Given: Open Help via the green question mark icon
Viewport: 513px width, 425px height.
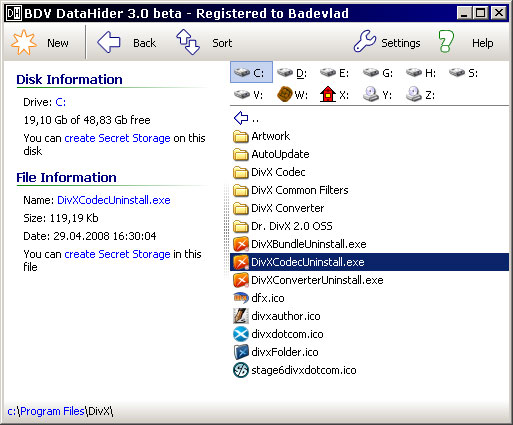Looking at the screenshot, I should pyautogui.click(x=446, y=41).
